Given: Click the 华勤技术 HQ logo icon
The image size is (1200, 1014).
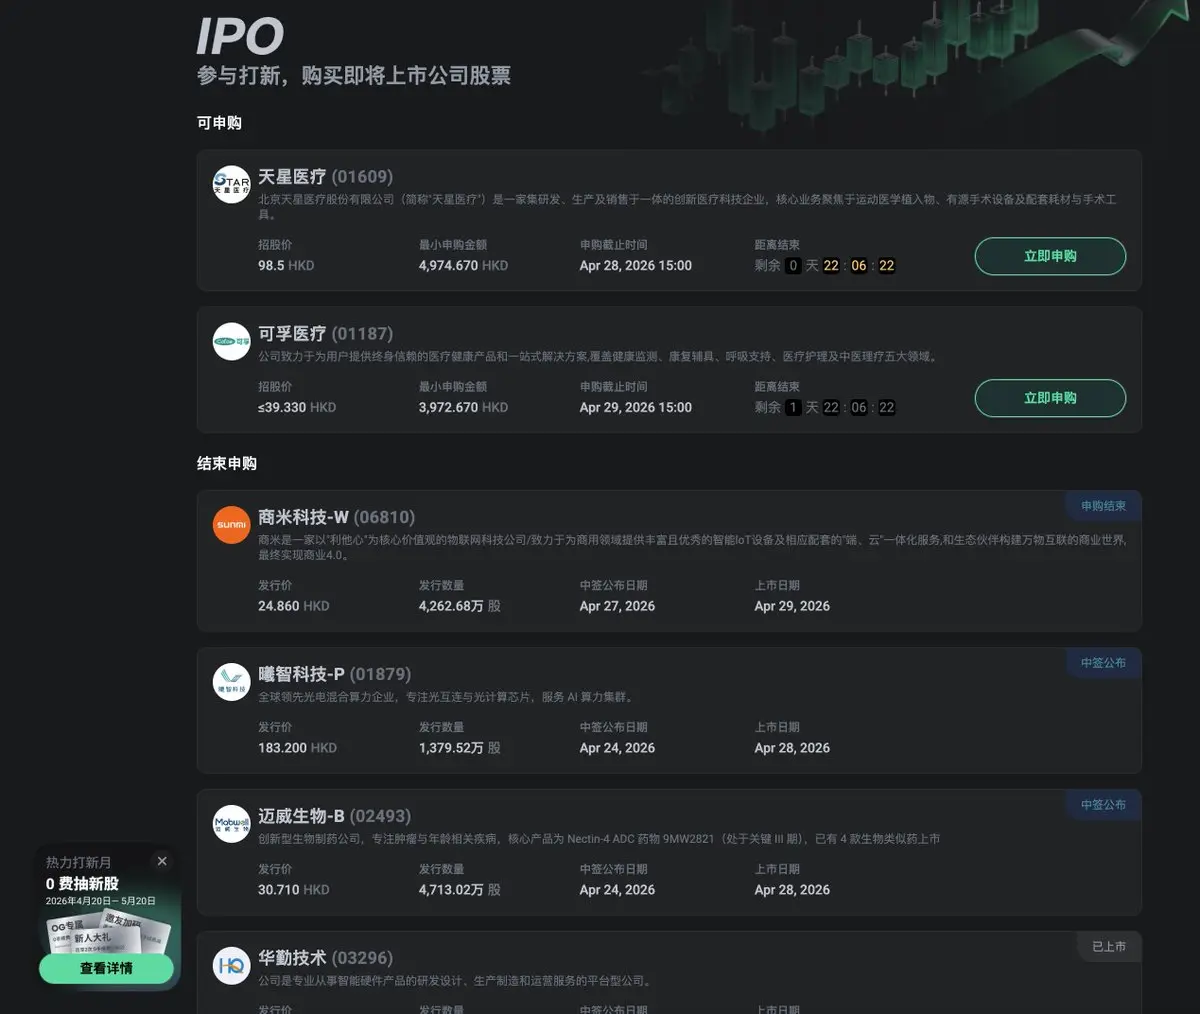Looking at the screenshot, I should click(x=231, y=966).
